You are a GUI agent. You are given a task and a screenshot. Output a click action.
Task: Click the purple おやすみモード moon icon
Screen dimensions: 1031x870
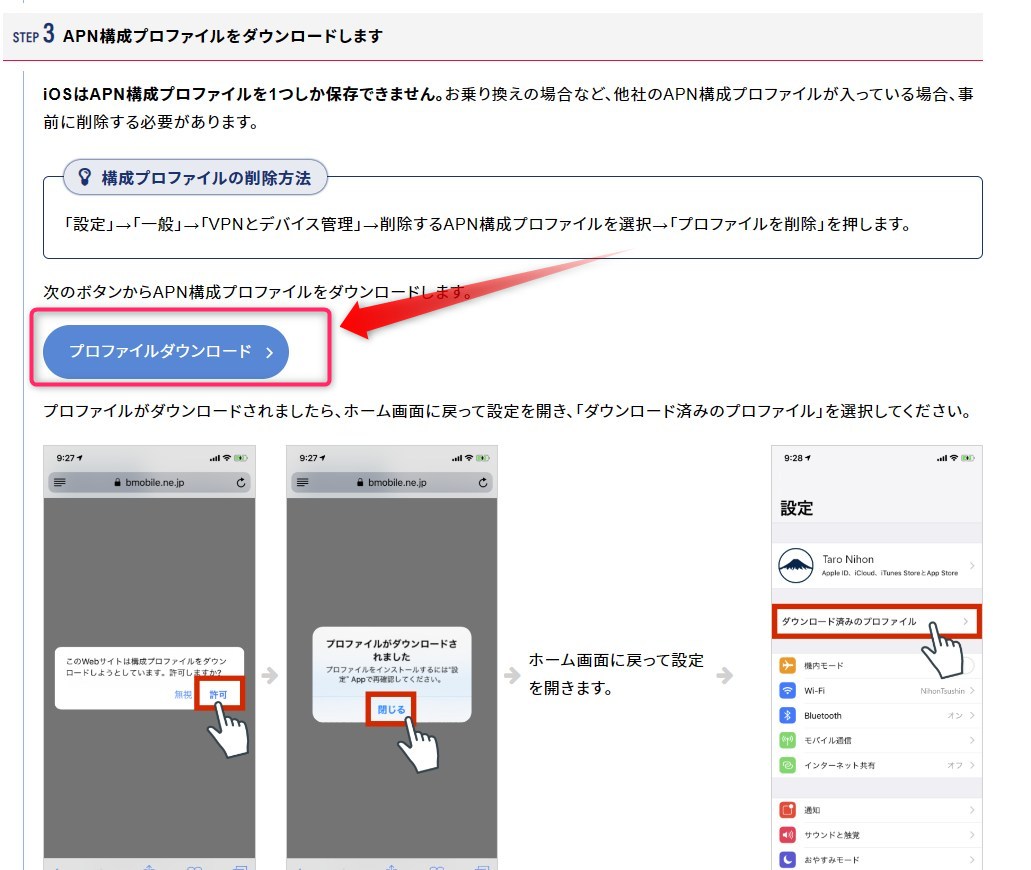point(788,860)
